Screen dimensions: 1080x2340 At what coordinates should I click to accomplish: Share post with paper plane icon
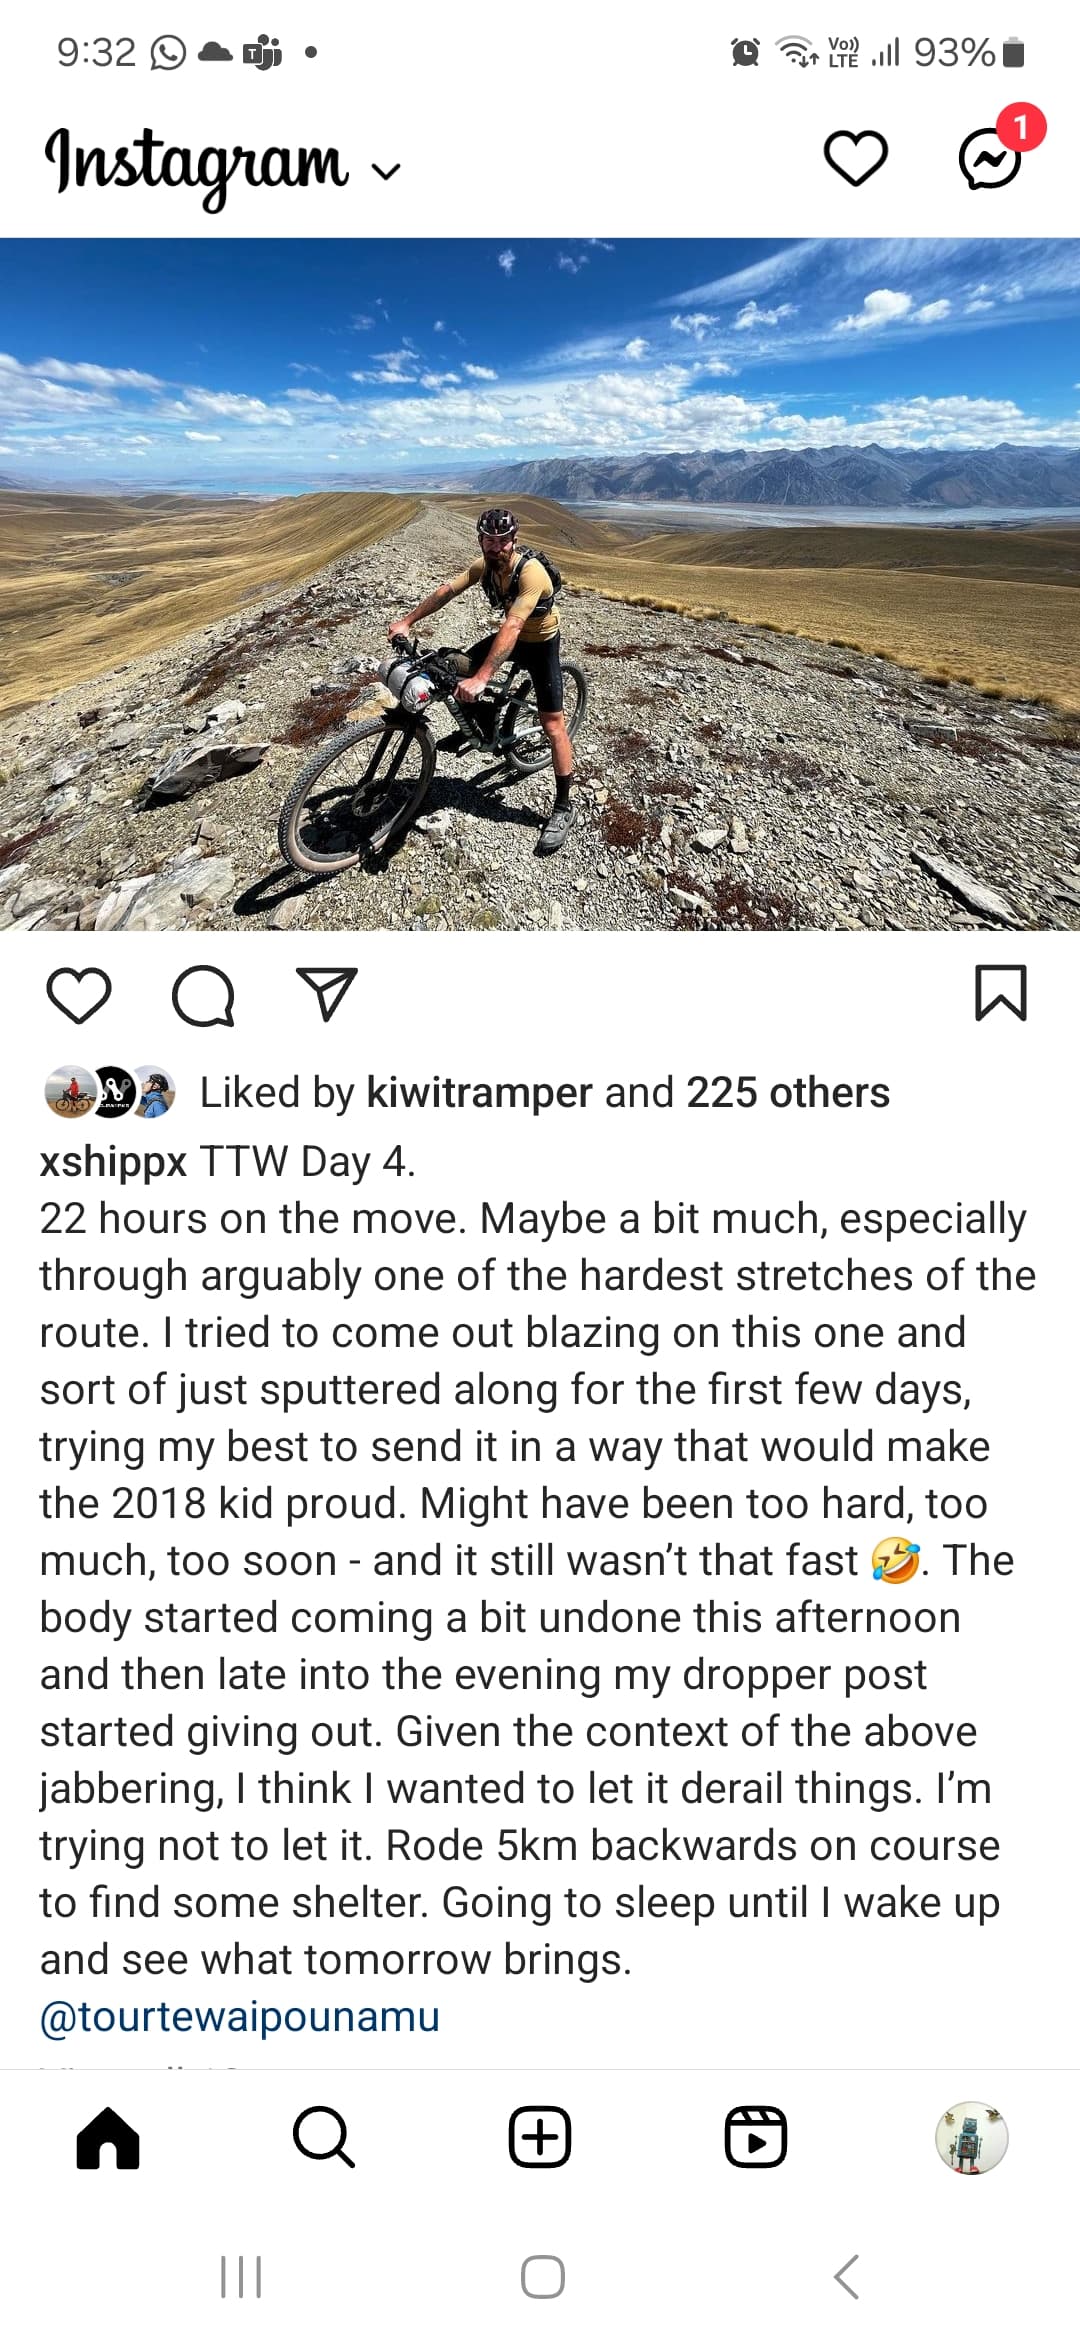click(327, 994)
